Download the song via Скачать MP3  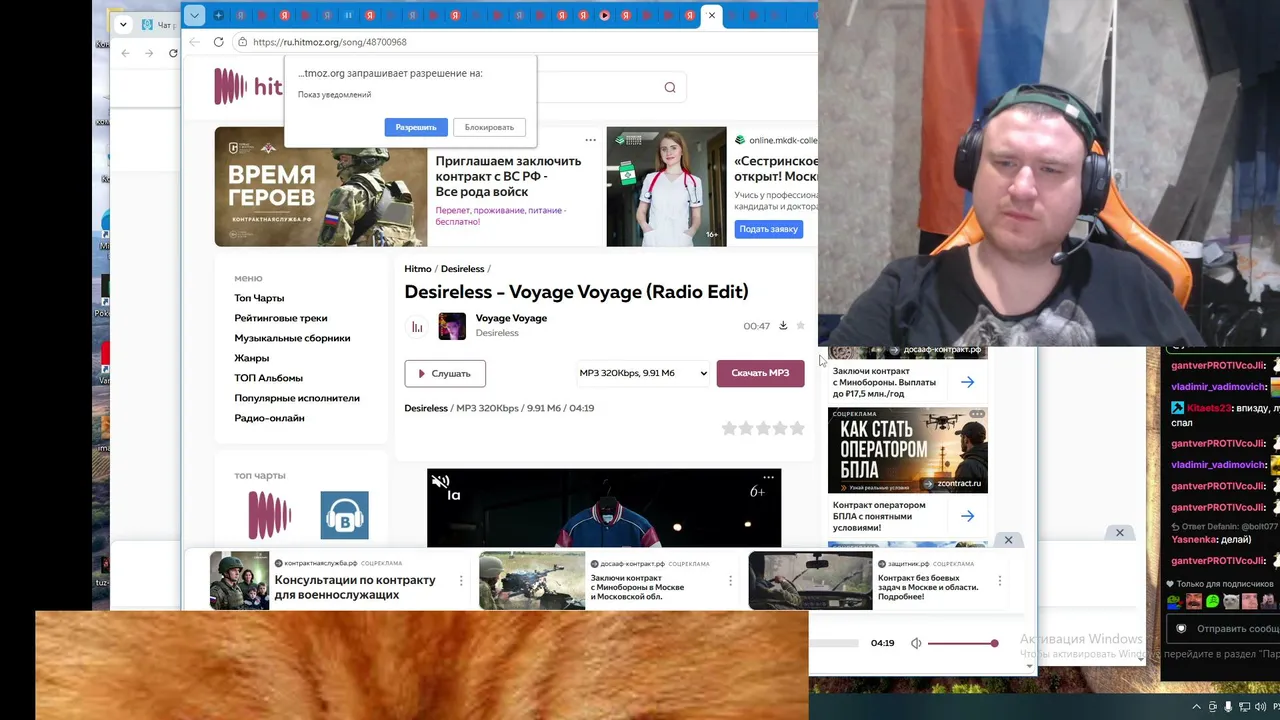760,373
